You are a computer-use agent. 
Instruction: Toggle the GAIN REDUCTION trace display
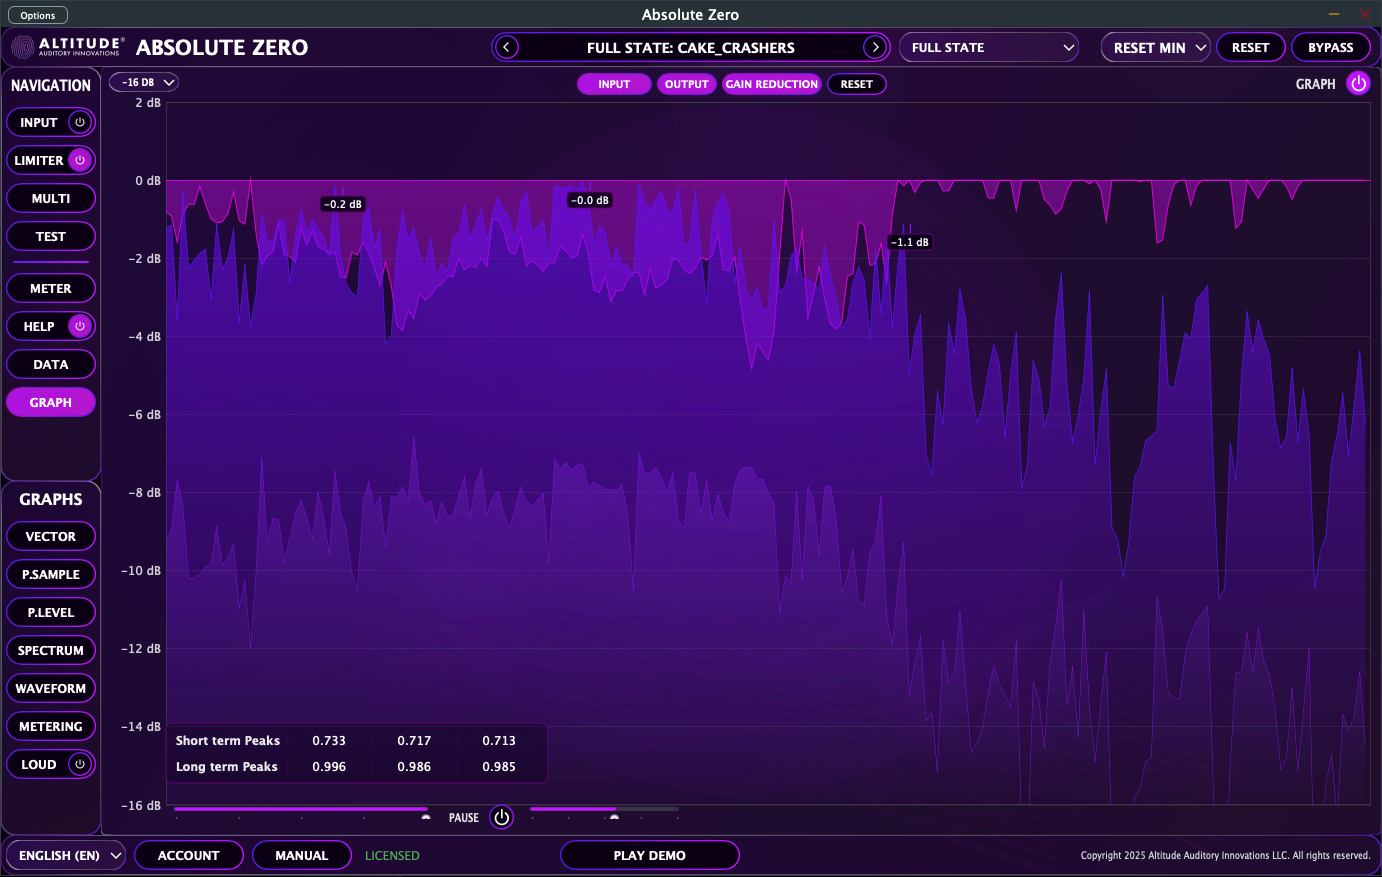771,84
